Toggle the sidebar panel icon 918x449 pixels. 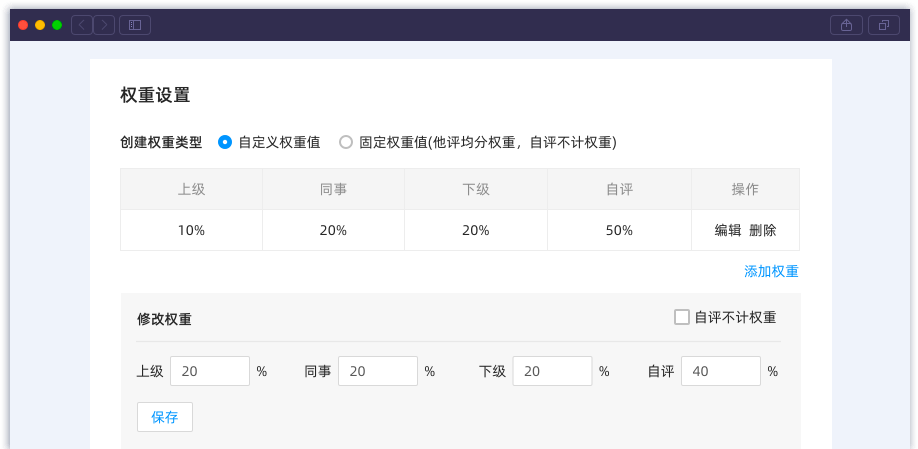[x=135, y=25]
